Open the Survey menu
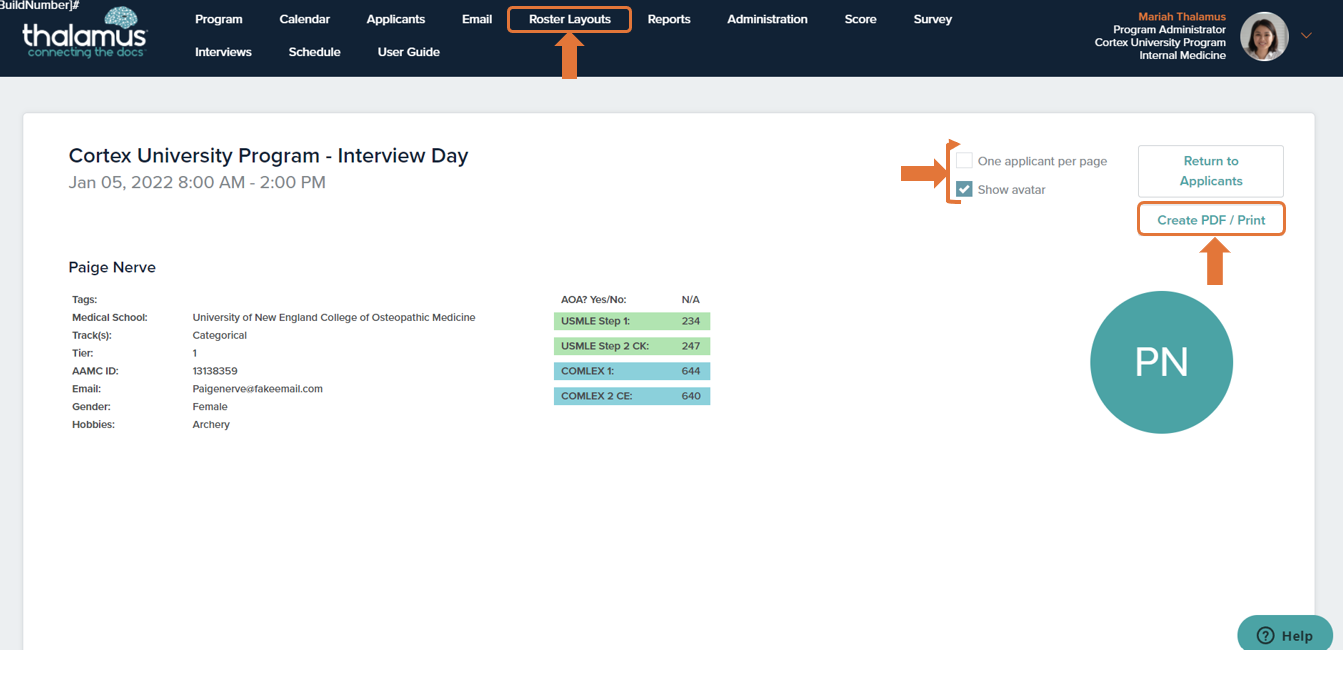 933,19
